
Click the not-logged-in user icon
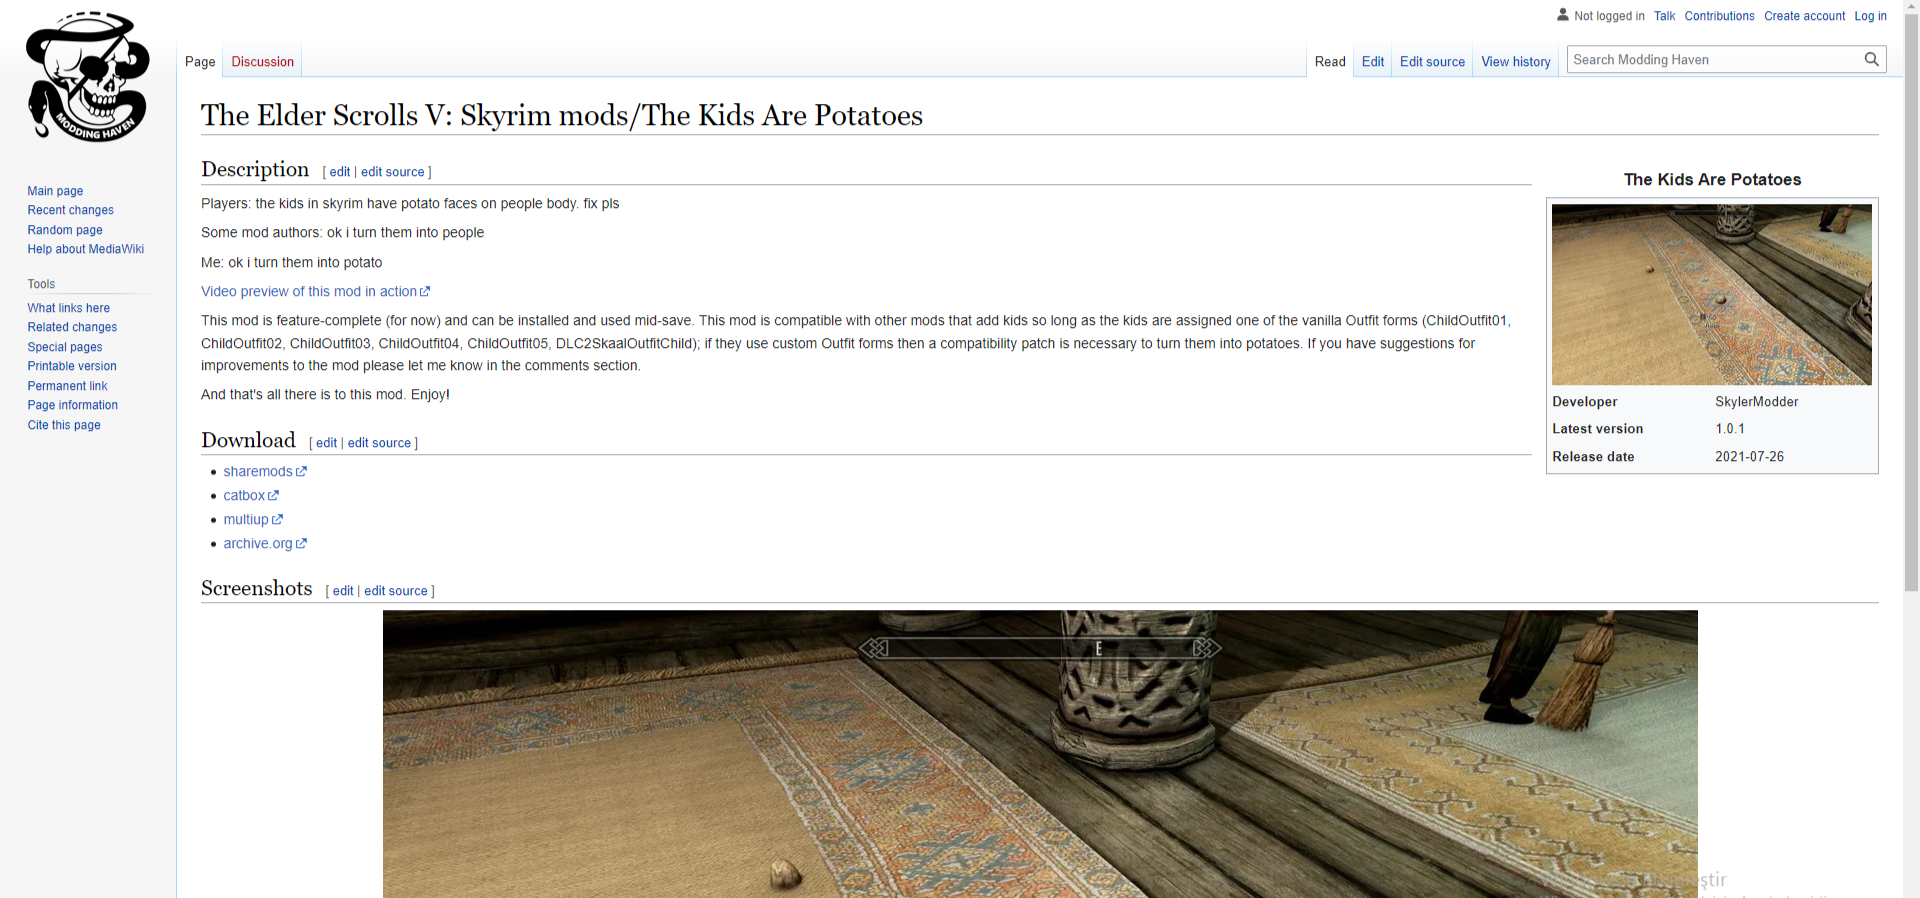pos(1563,15)
